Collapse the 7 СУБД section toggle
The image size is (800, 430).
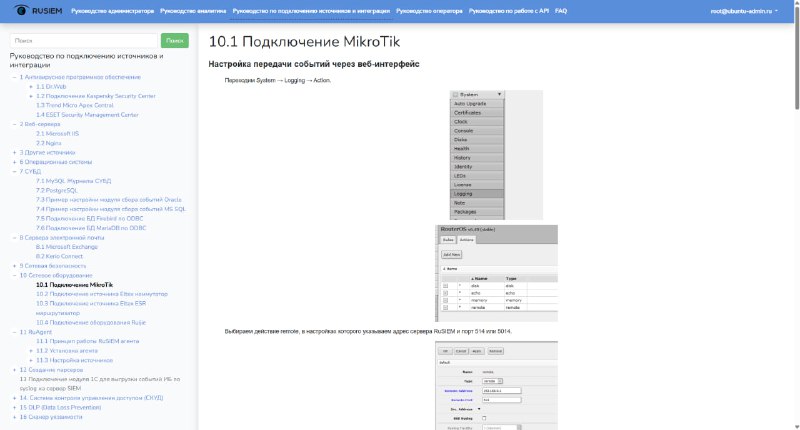coord(14,171)
